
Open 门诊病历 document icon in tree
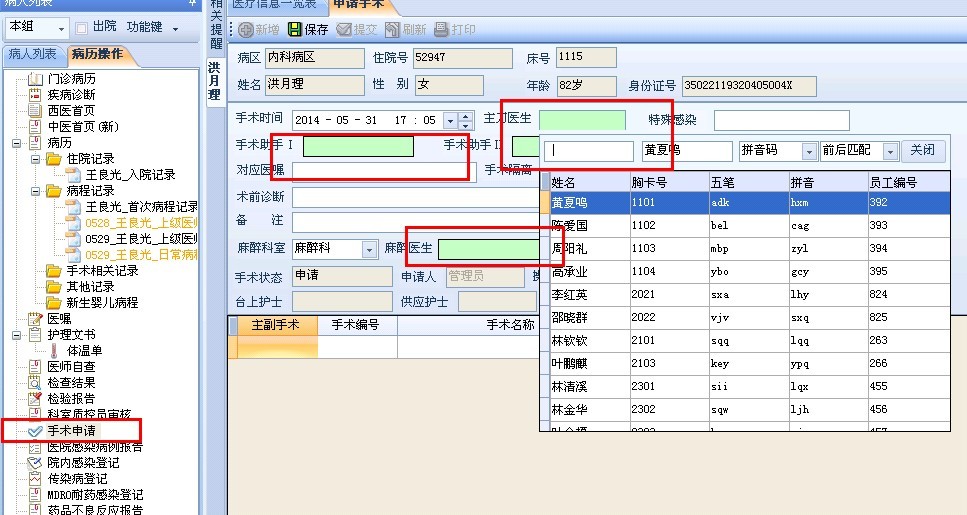[x=36, y=79]
